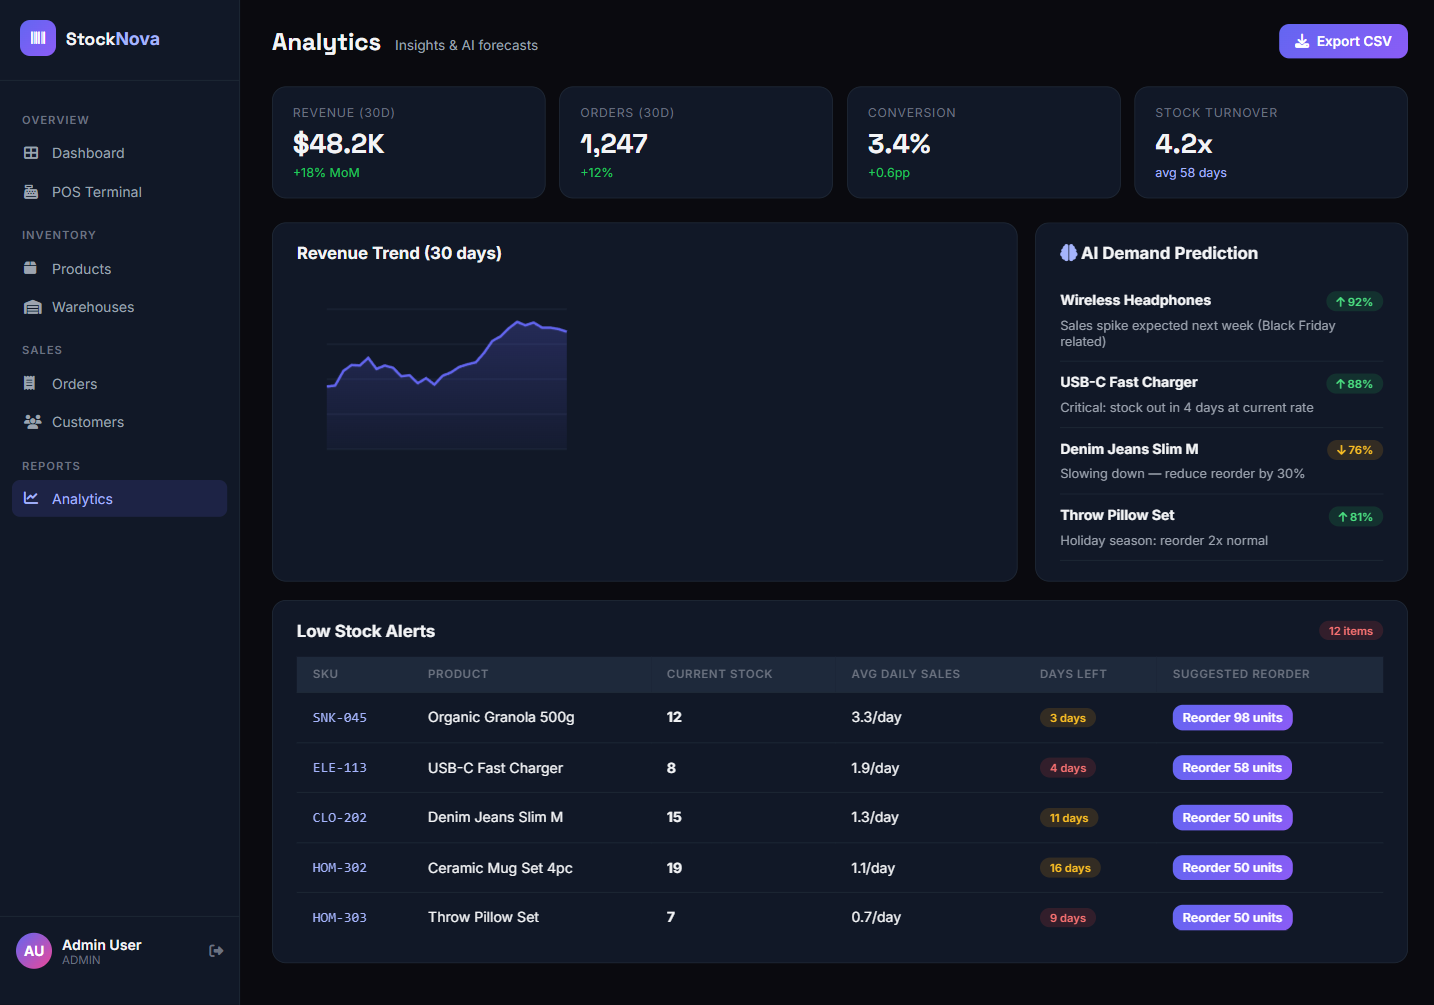Click the 76% down badge for Denim Jeans
The height and width of the screenshot is (1005, 1434).
coord(1354,450)
